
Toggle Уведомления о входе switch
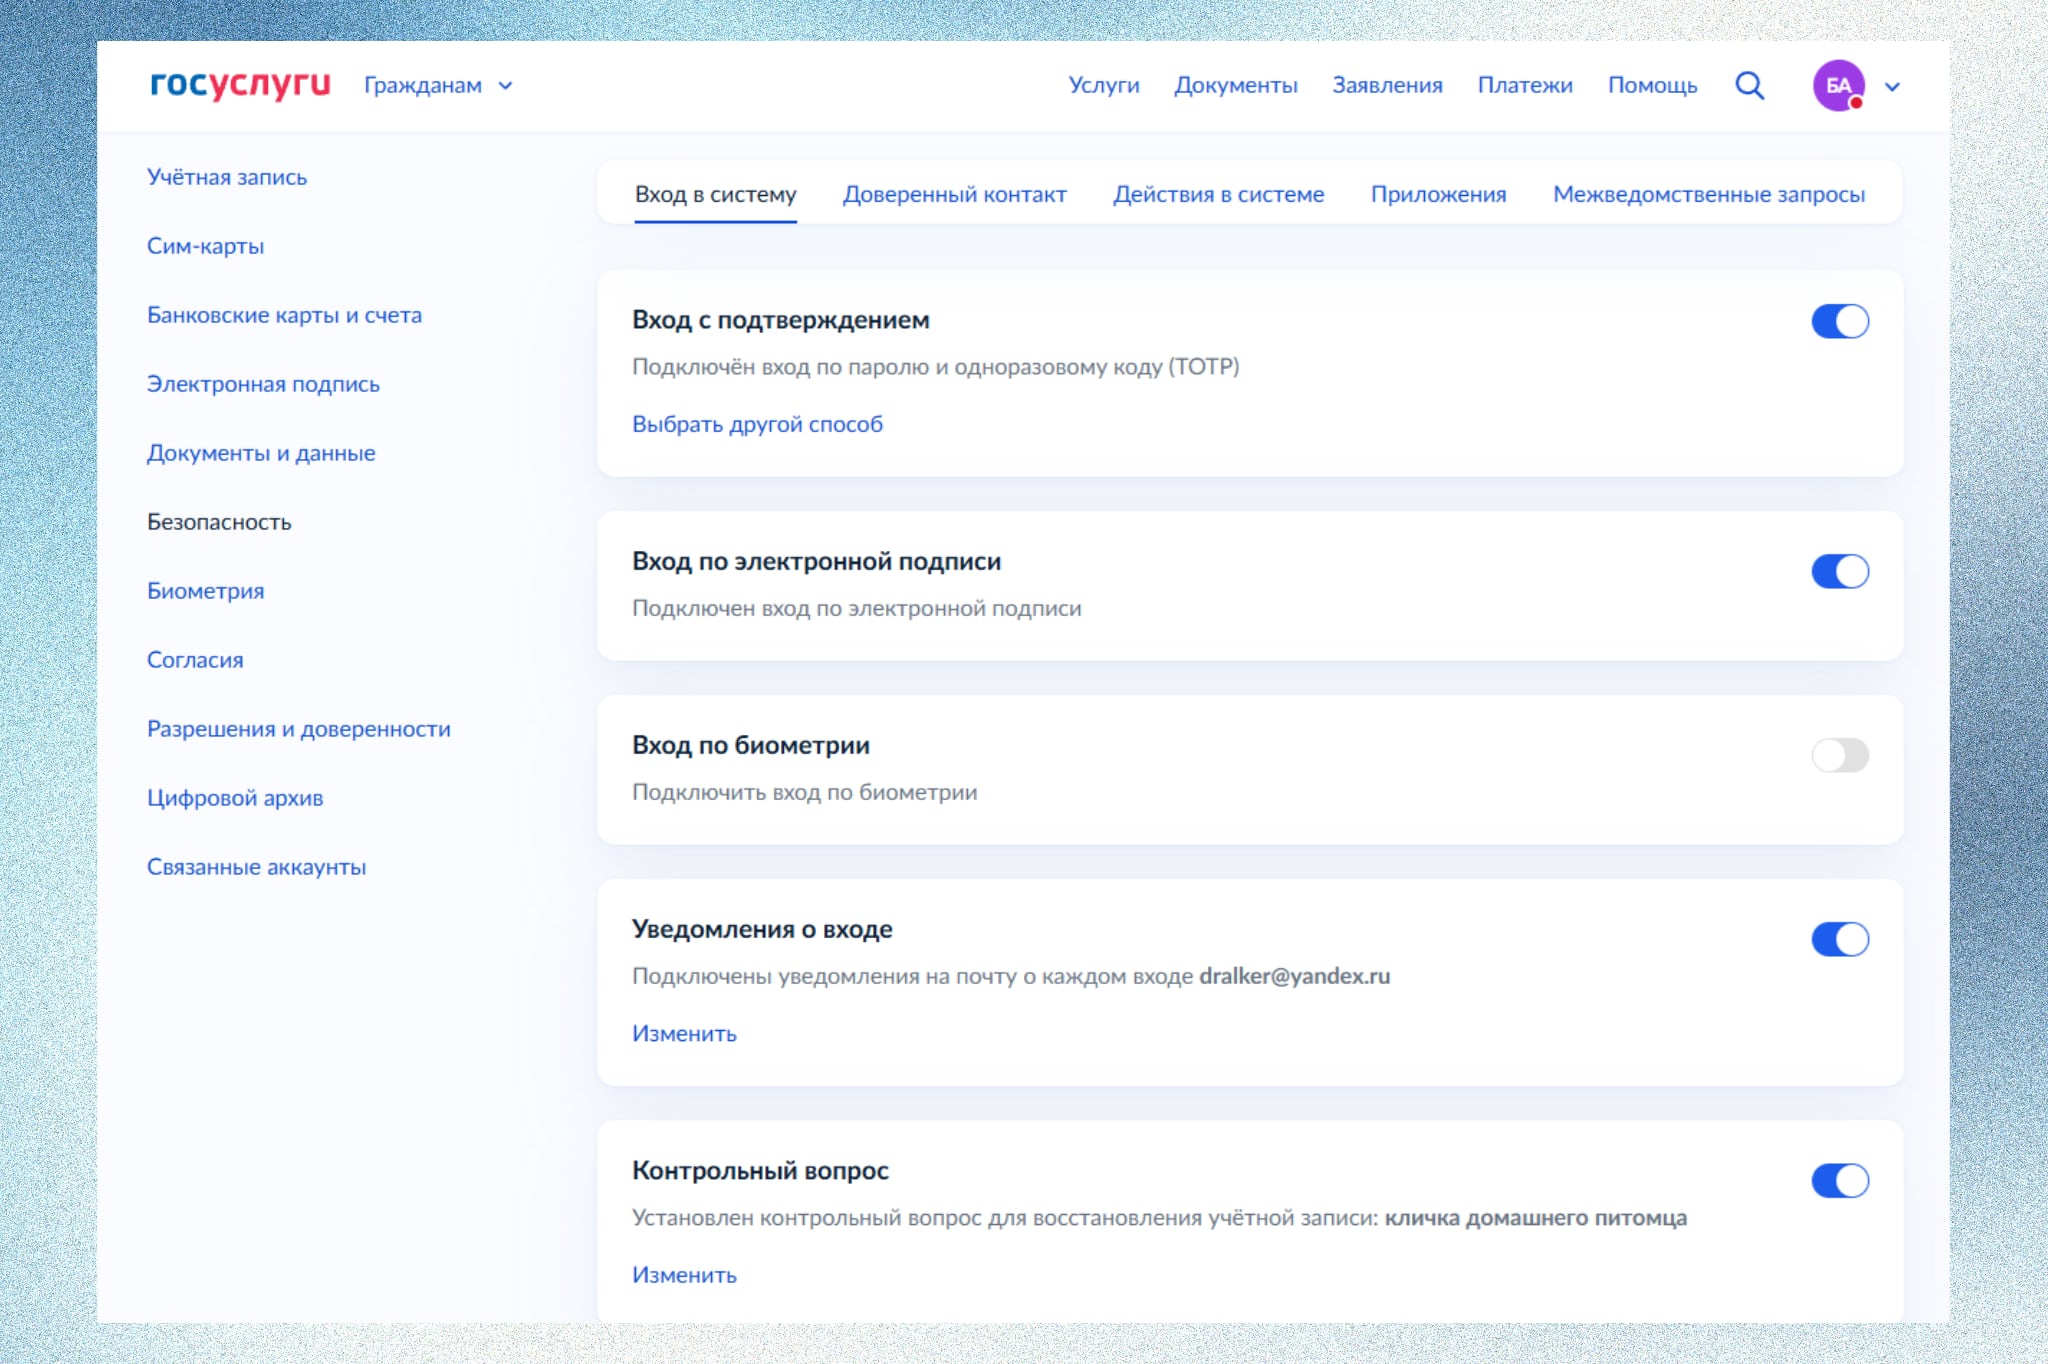tap(1839, 939)
